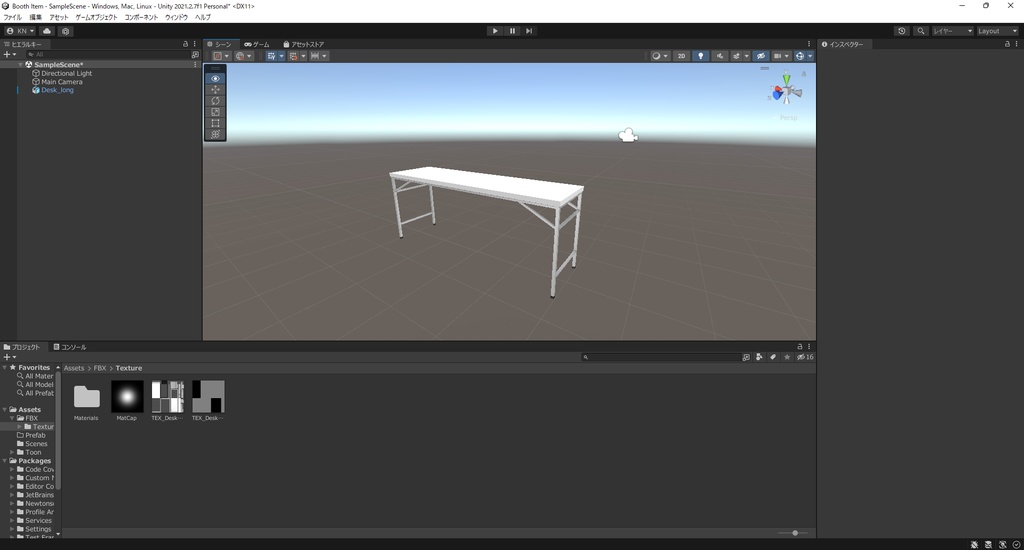Open search-in-window icon by Hierarchy search field
1024x550 pixels.
point(195,55)
